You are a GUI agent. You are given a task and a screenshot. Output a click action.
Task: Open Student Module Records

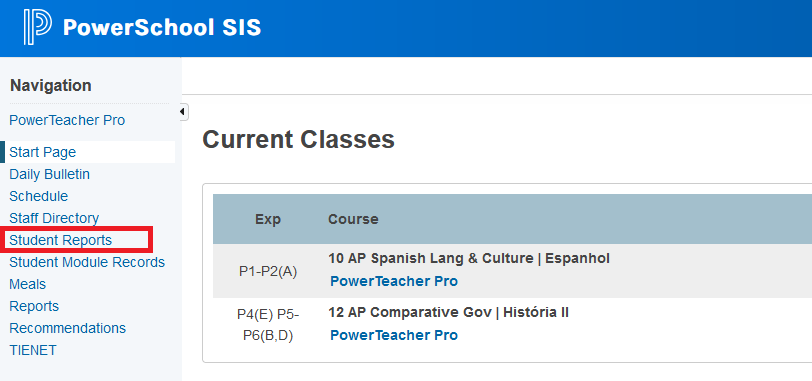pyautogui.click(x=87, y=262)
